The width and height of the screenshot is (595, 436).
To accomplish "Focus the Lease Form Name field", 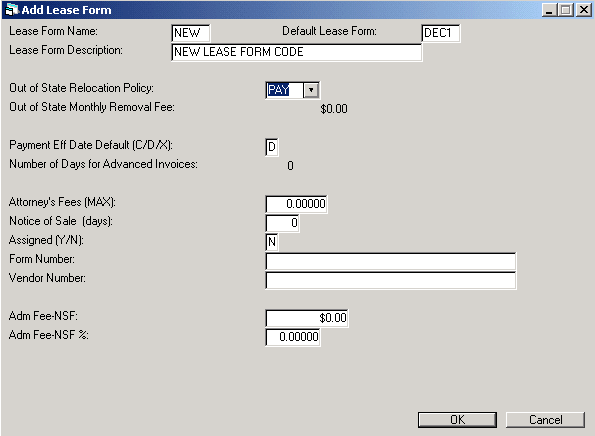I will [x=190, y=33].
